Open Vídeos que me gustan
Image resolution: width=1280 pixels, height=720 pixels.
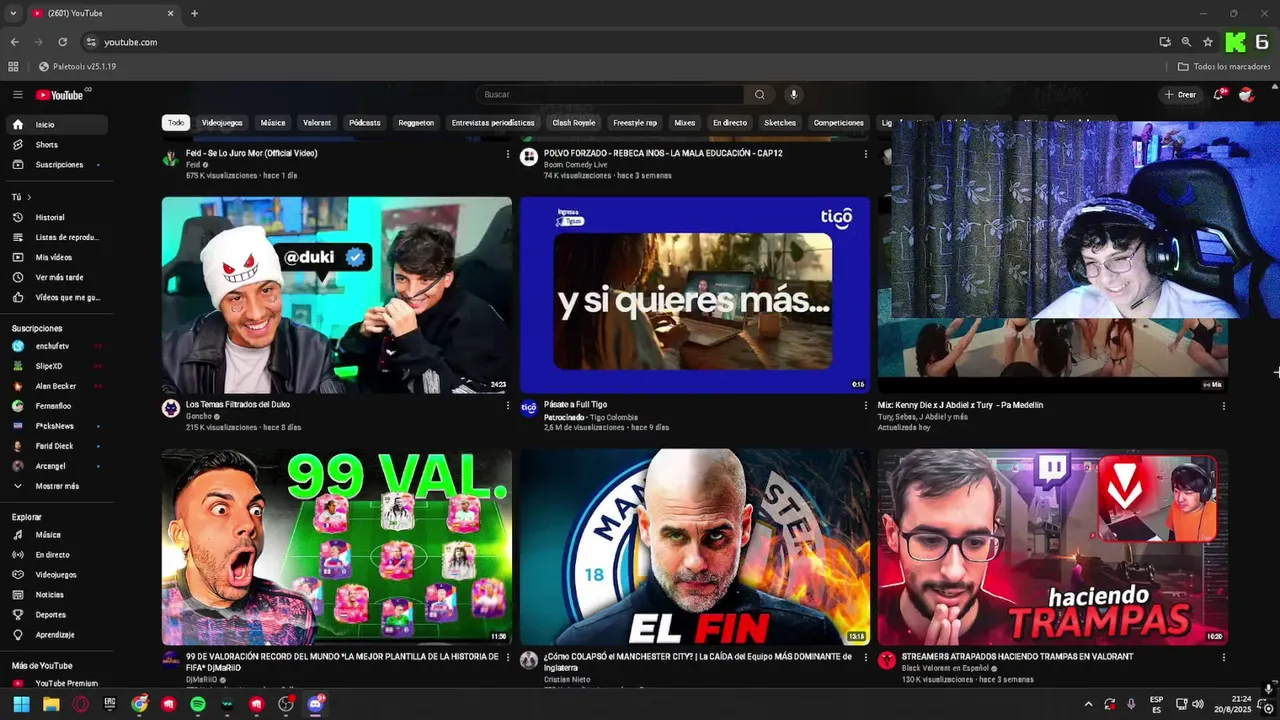pos(57,297)
